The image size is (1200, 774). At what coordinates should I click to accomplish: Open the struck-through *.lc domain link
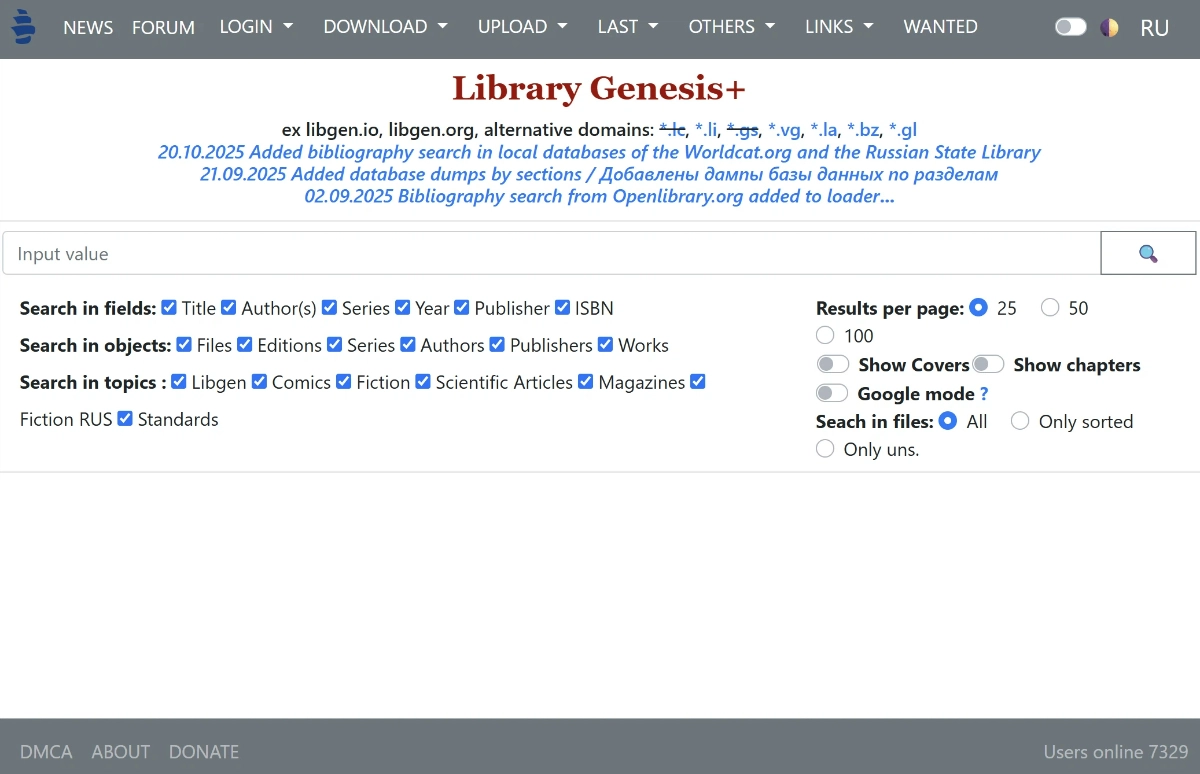pyautogui.click(x=672, y=129)
